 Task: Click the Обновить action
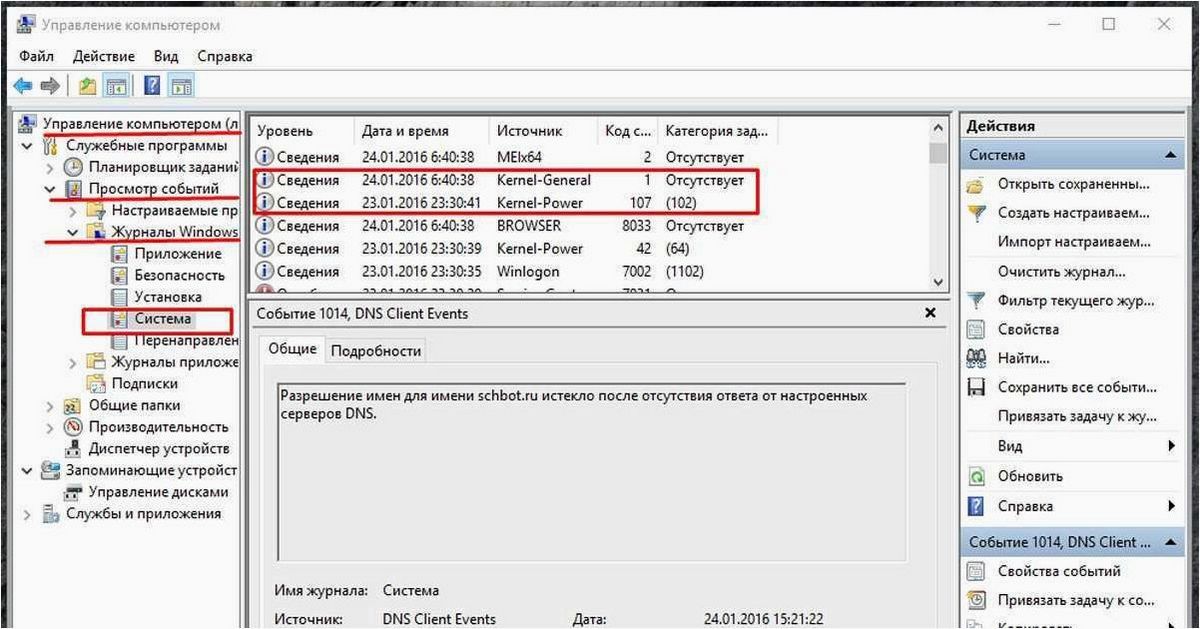click(1030, 476)
